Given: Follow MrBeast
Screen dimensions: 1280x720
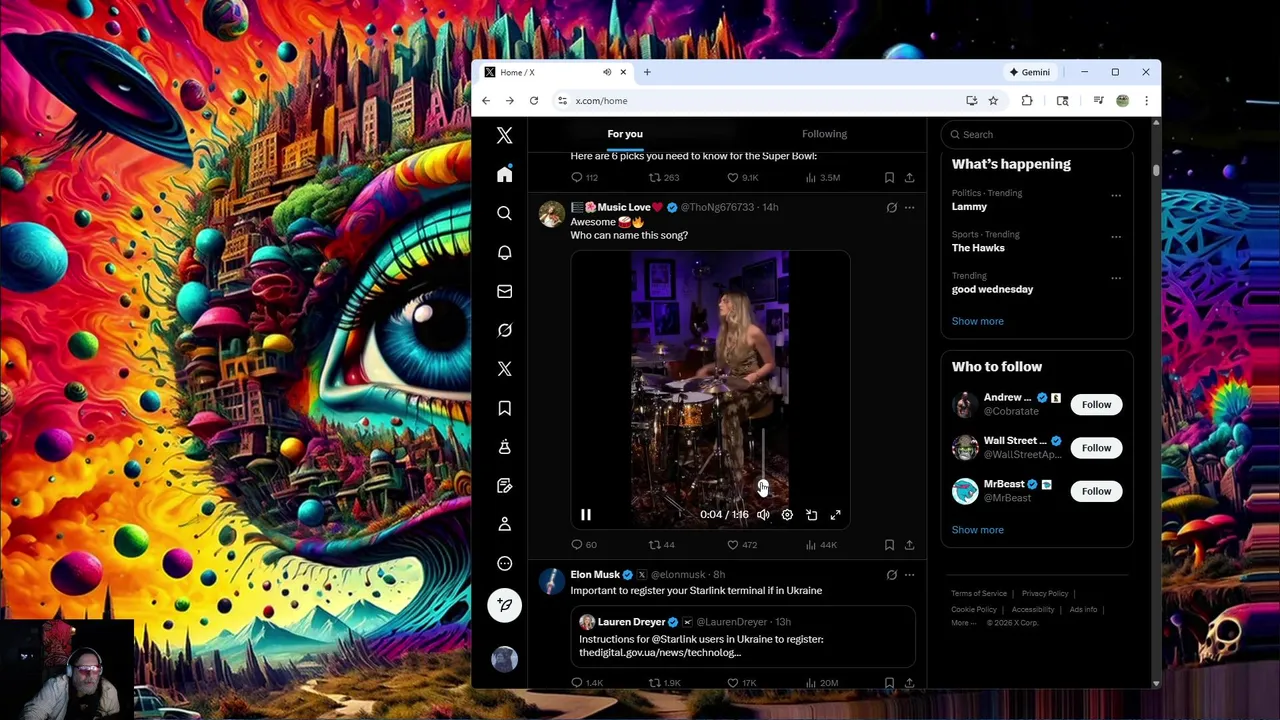Looking at the screenshot, I should click(x=1096, y=491).
